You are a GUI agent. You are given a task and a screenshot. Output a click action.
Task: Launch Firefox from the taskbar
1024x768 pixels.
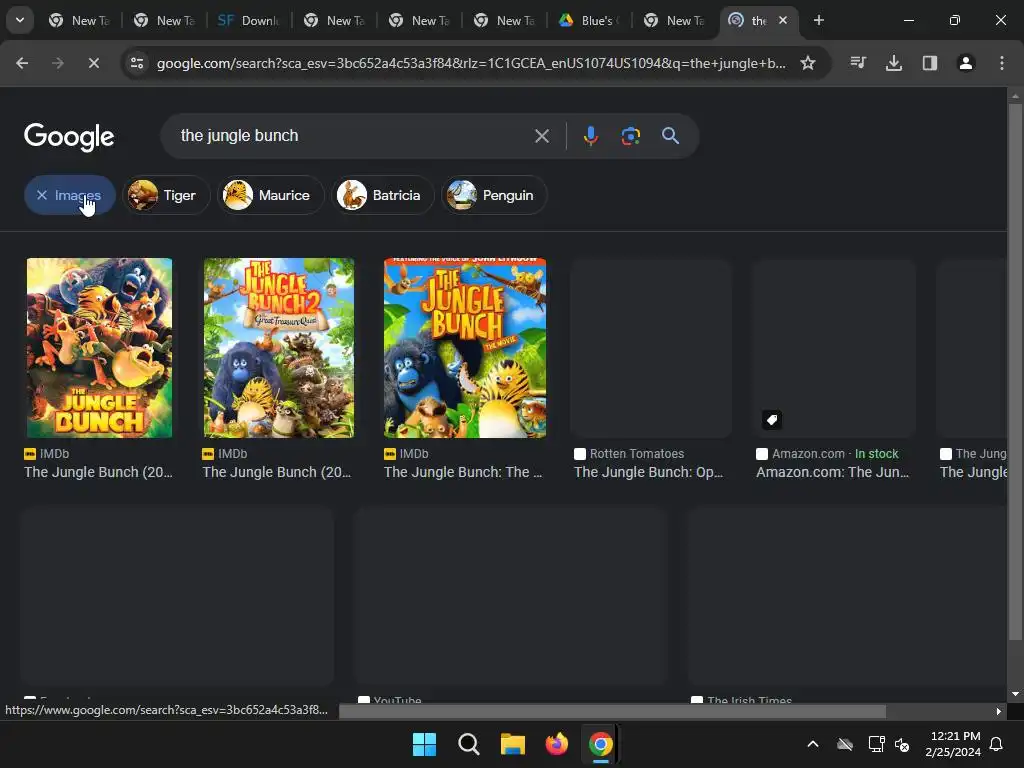[x=556, y=744]
